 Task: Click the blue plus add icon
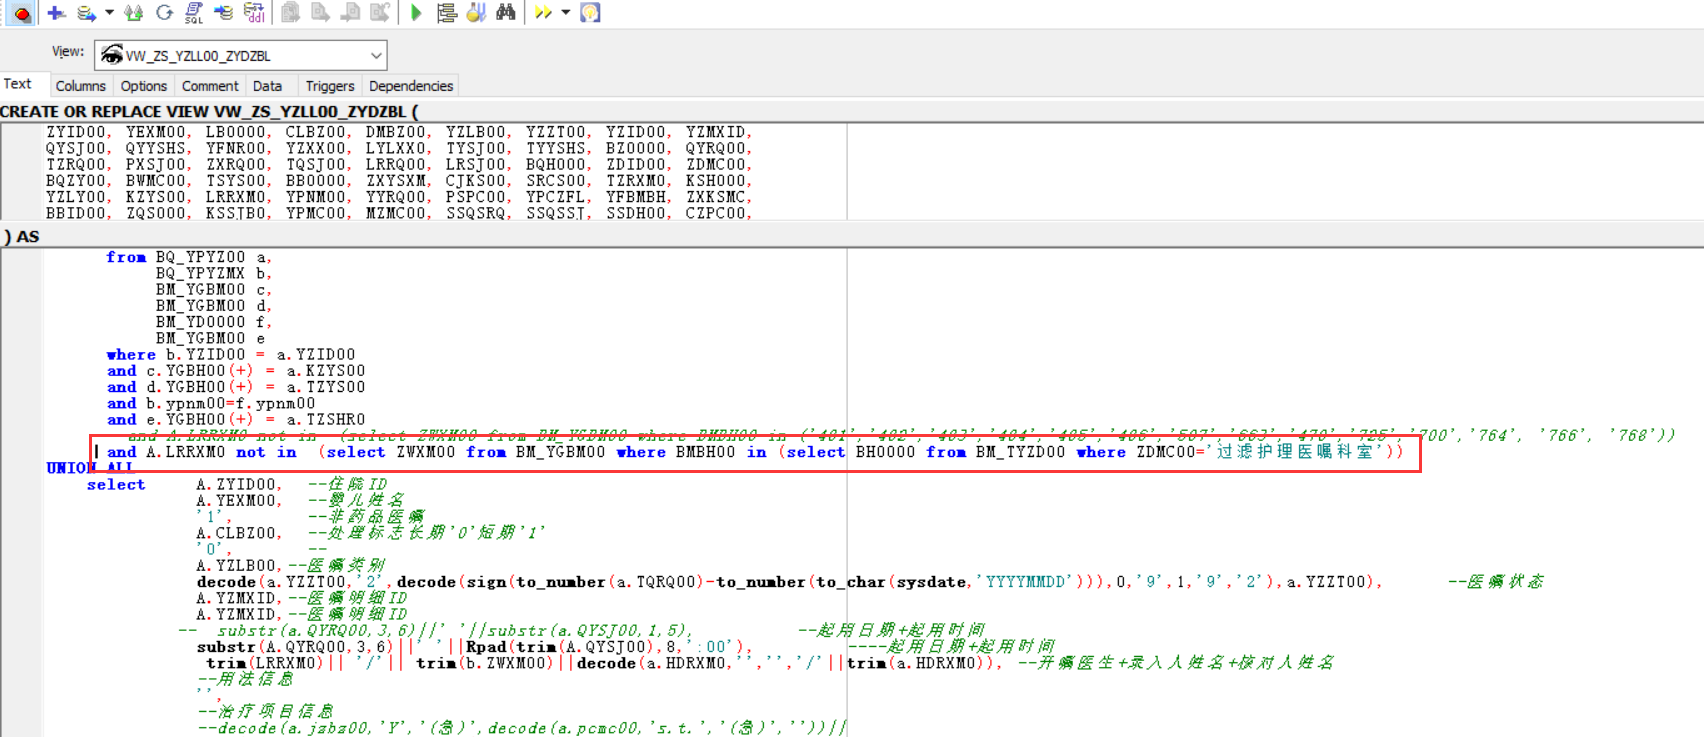coord(56,13)
